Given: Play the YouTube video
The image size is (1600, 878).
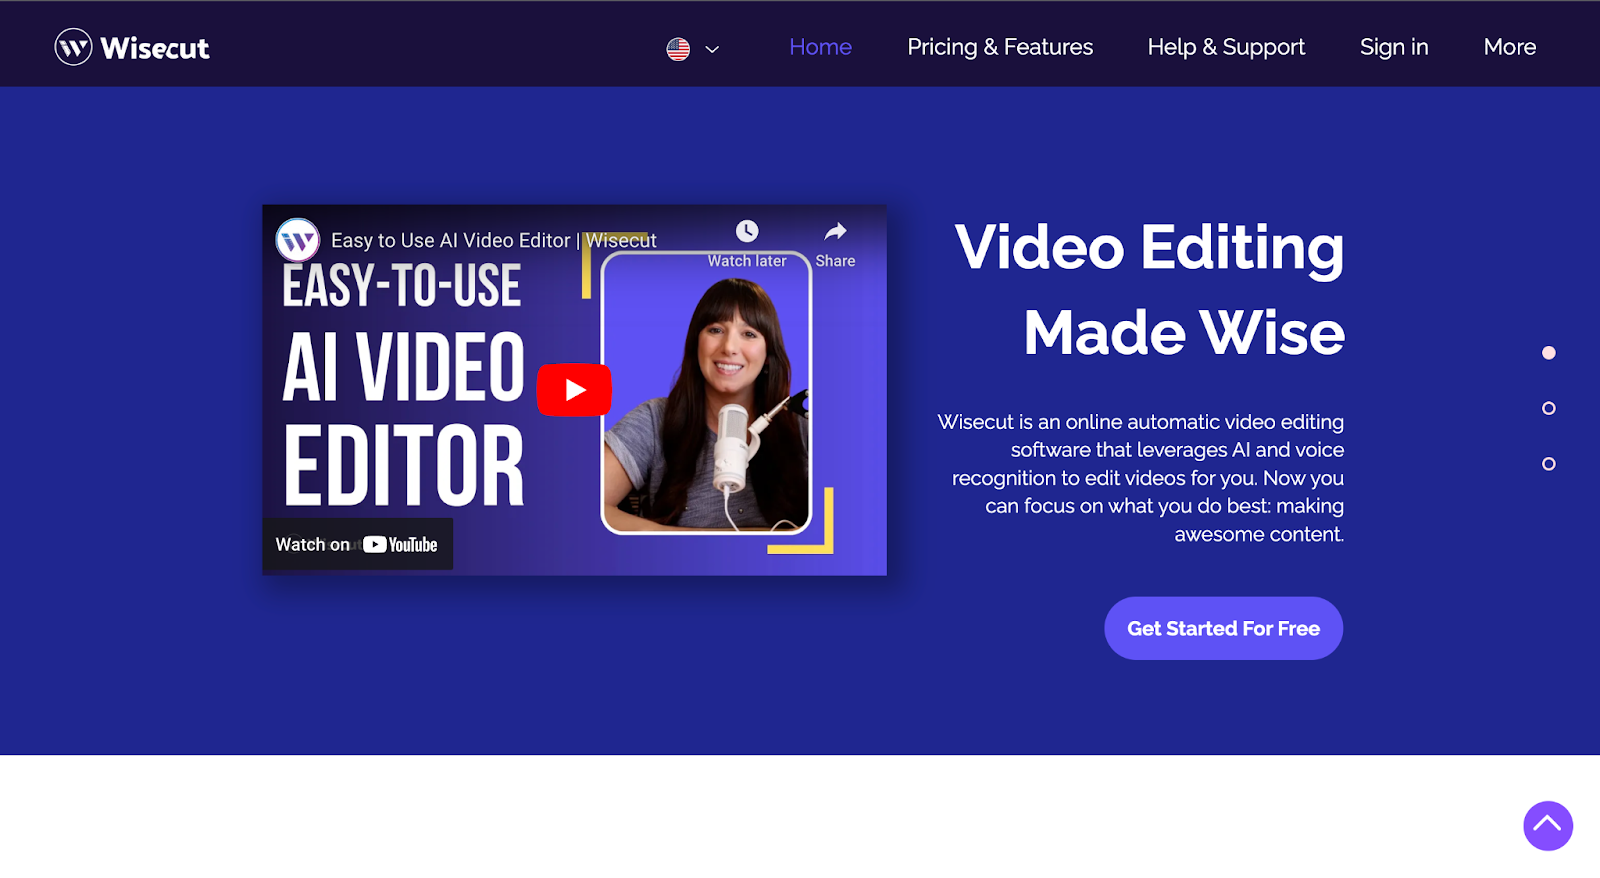Looking at the screenshot, I should (574, 389).
